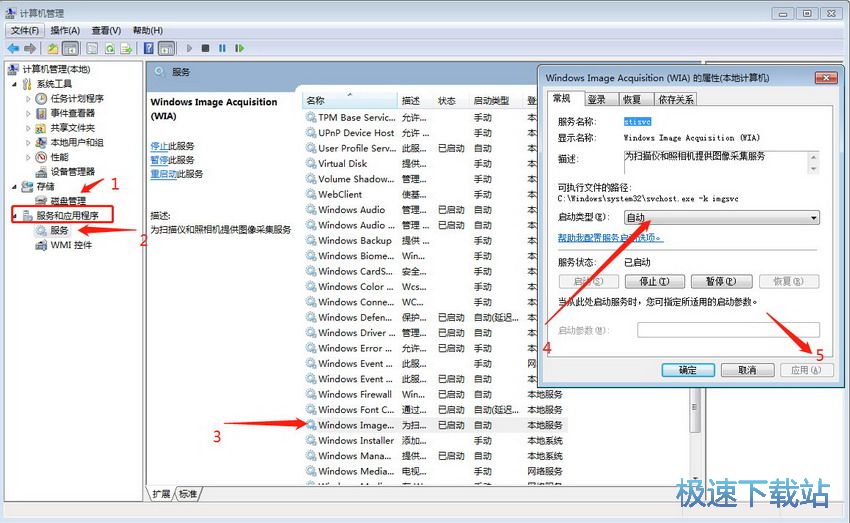This screenshot has height=523, width=850.
Task: Collapse the 系统工具 tree node
Action: pos(15,84)
